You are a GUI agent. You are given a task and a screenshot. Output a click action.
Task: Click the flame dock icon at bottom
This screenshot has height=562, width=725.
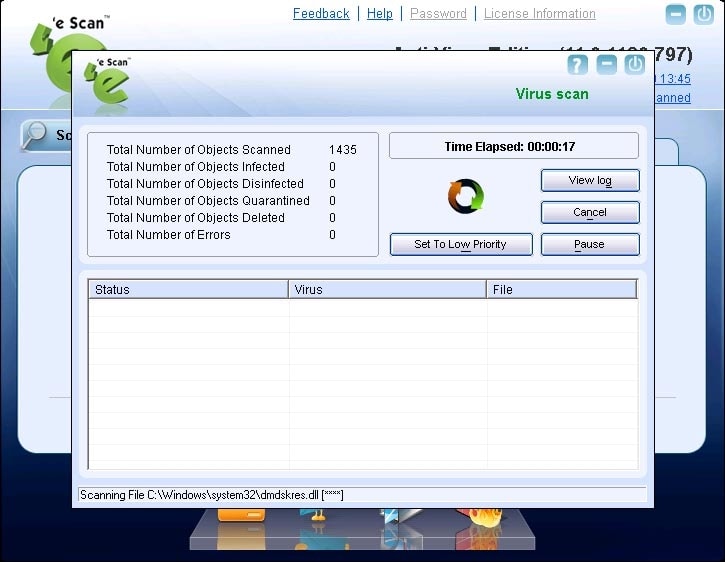479,518
